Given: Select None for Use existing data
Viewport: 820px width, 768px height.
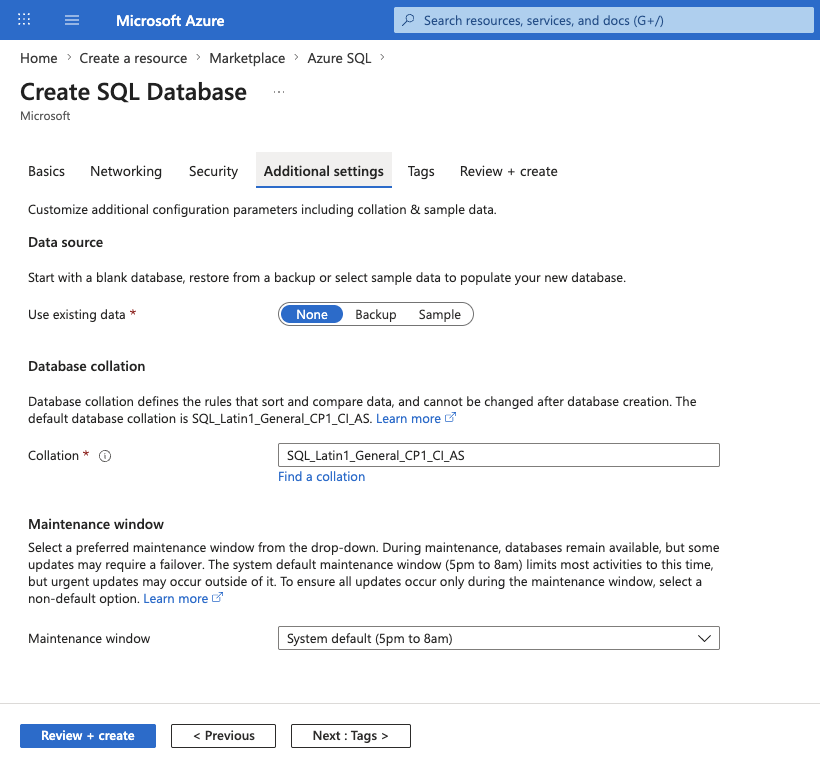Looking at the screenshot, I should pos(312,314).
